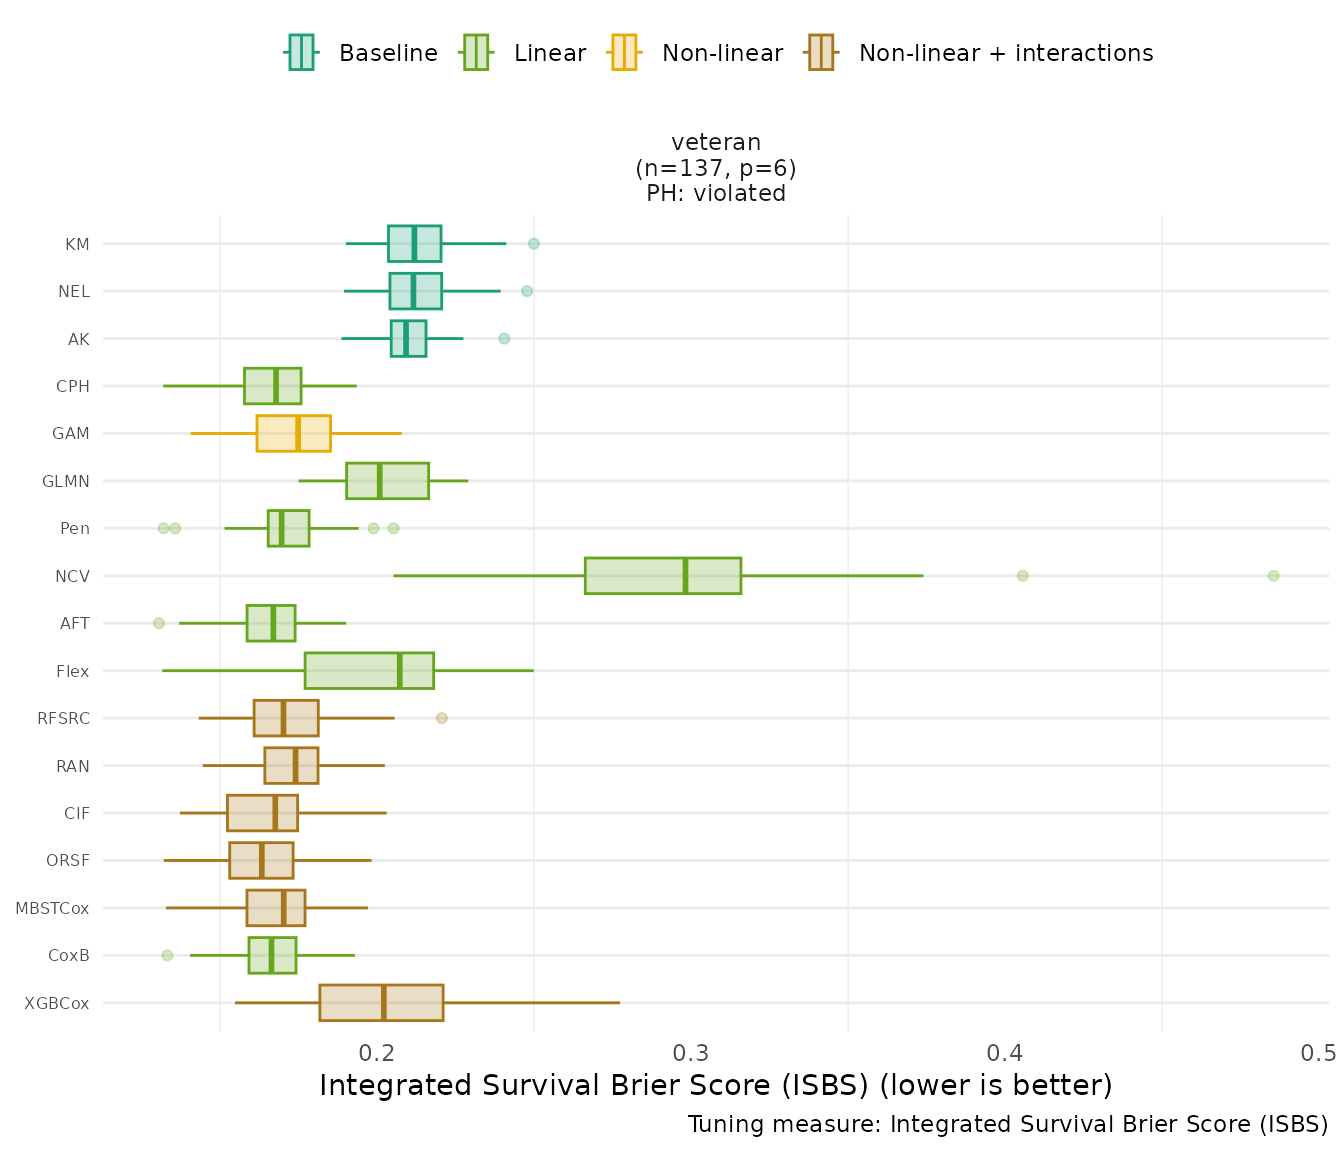
Task: Click the MBSTCox y-axis label
Action: [52, 909]
